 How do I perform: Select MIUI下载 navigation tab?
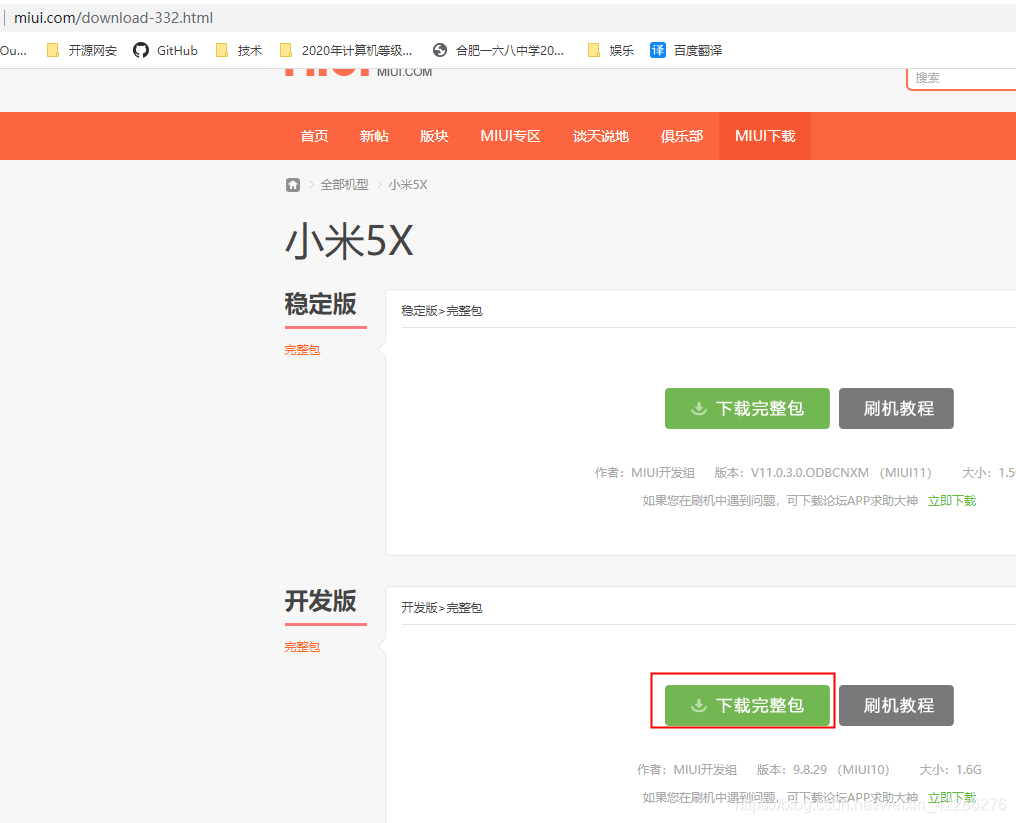click(765, 136)
